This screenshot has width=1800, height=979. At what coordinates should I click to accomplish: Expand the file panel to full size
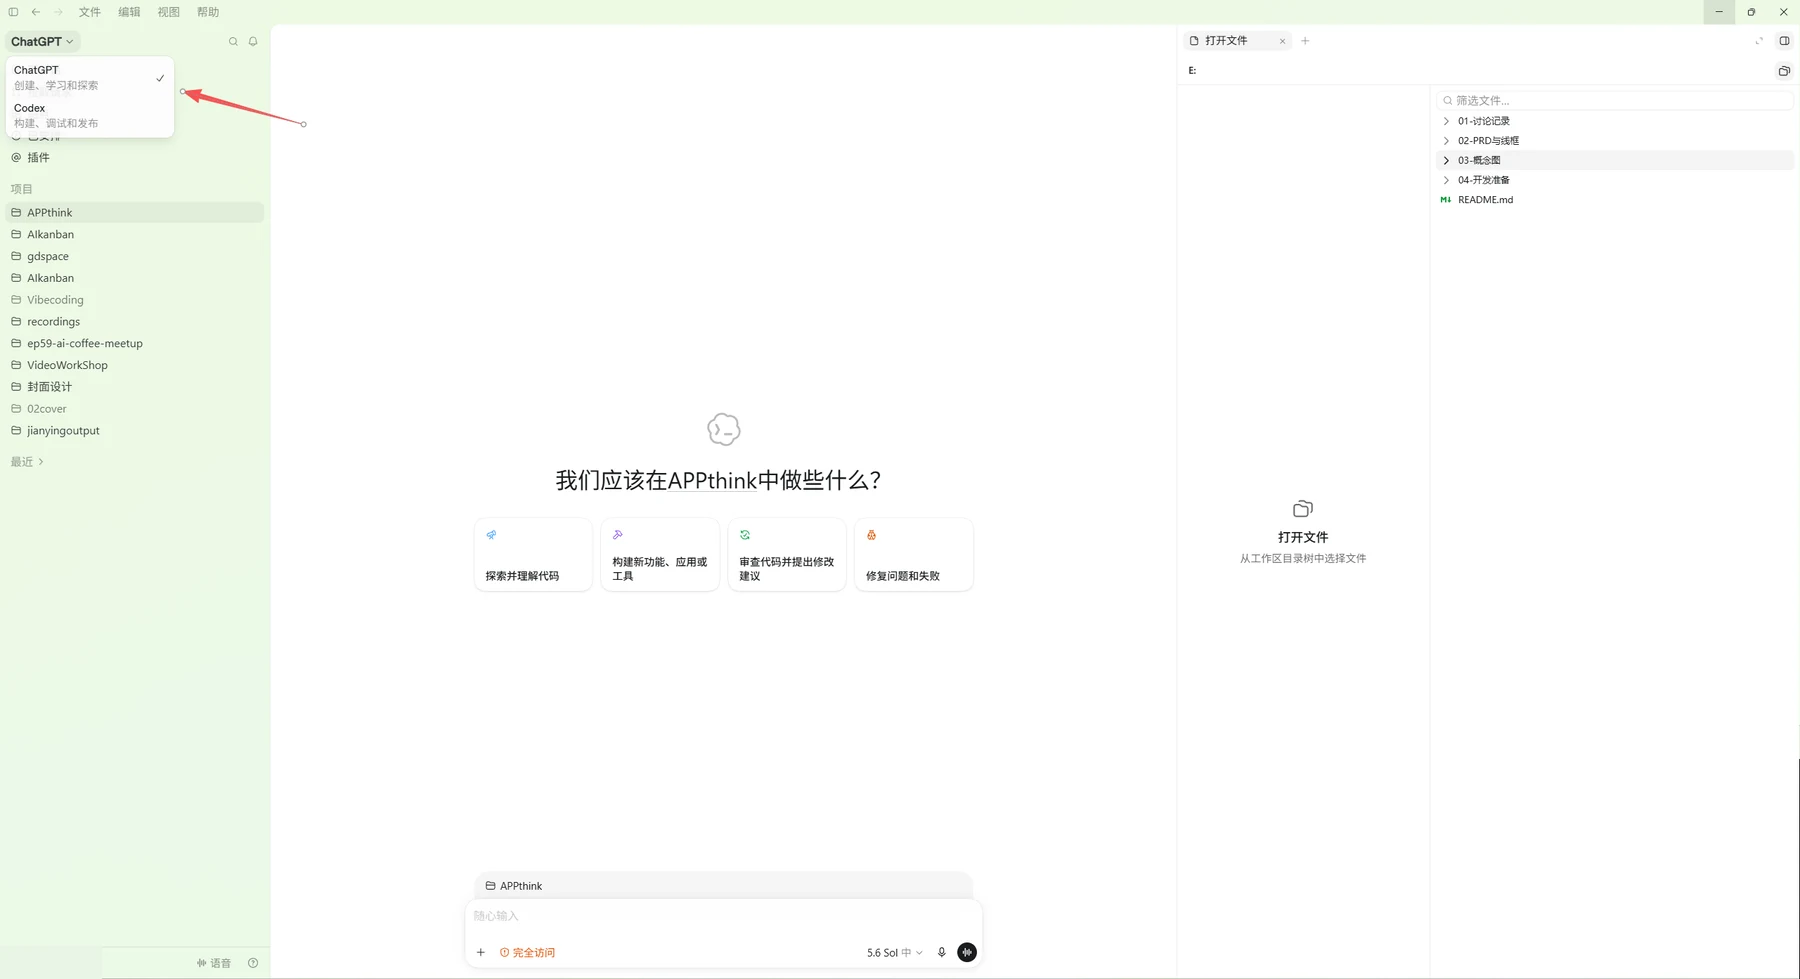(x=1759, y=41)
